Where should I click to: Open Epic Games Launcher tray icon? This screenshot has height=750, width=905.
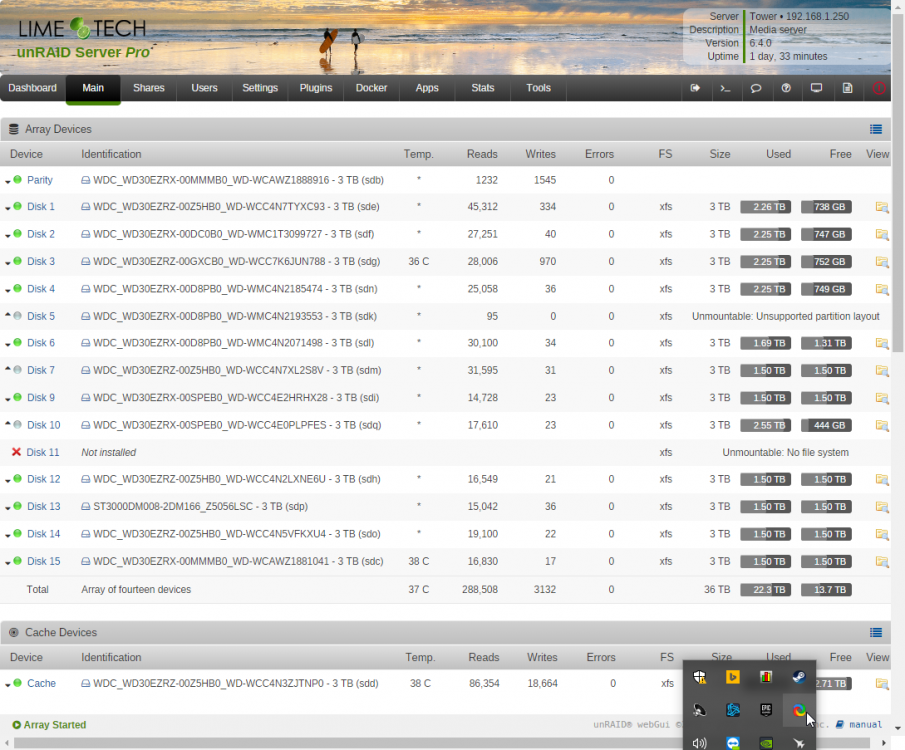766,710
